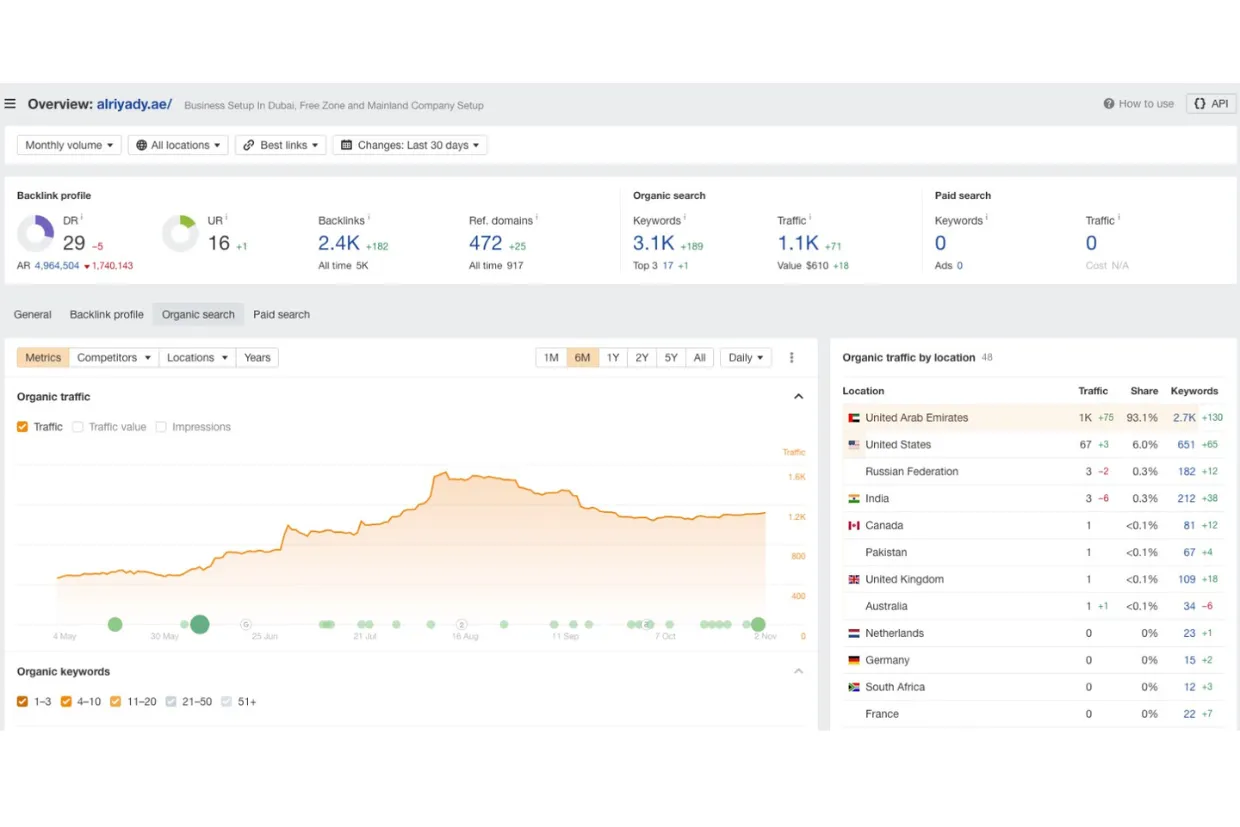1240x827 pixels.
Task: Switch to the Organic search tab
Action: pyautogui.click(x=198, y=314)
